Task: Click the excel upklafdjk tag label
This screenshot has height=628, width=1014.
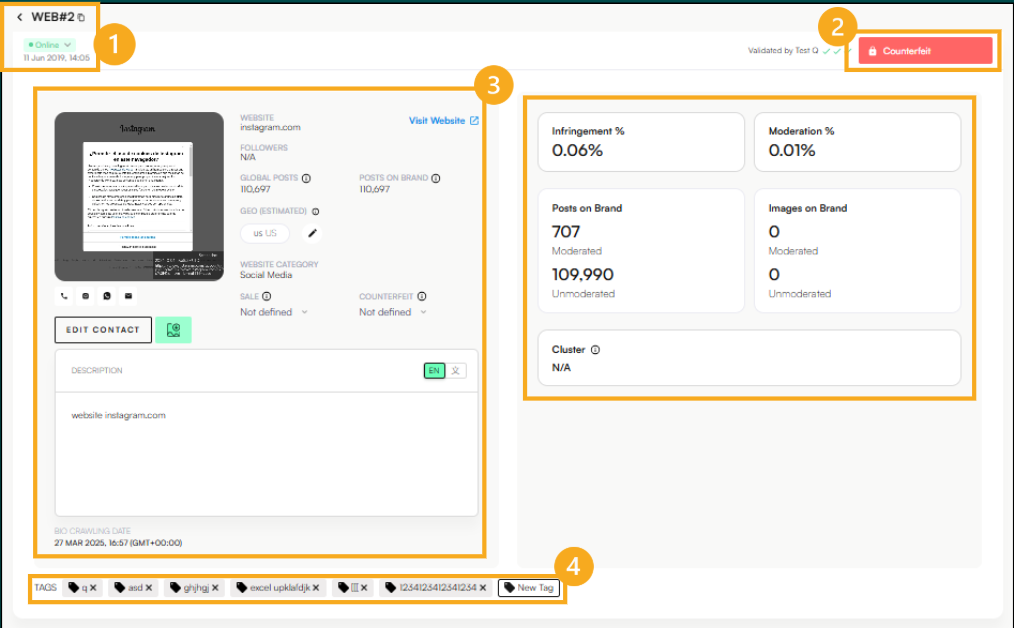Action: coord(280,588)
